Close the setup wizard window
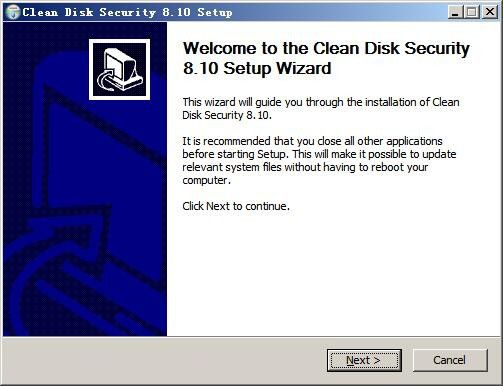Image resolution: width=503 pixels, height=386 pixels. pyautogui.click(x=490, y=12)
